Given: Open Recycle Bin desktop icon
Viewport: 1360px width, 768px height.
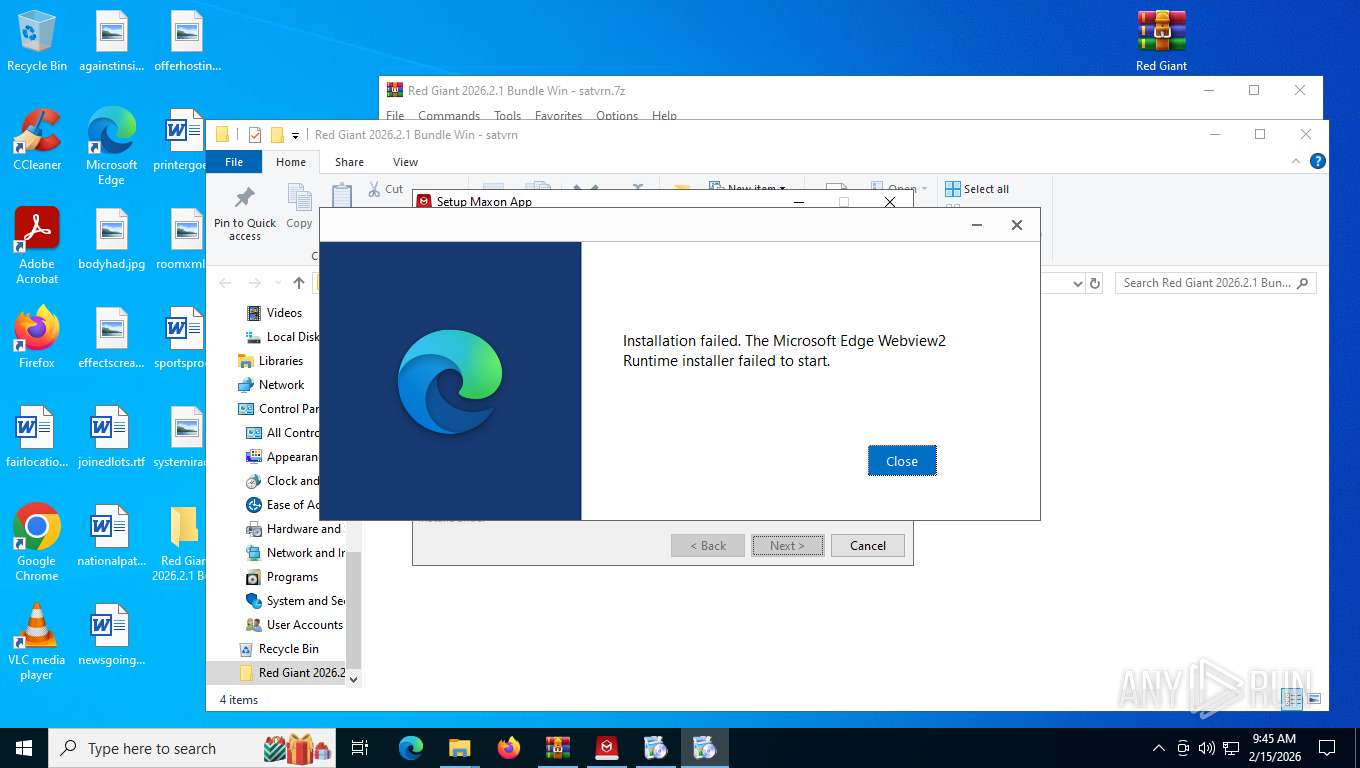Looking at the screenshot, I should coord(37,40).
